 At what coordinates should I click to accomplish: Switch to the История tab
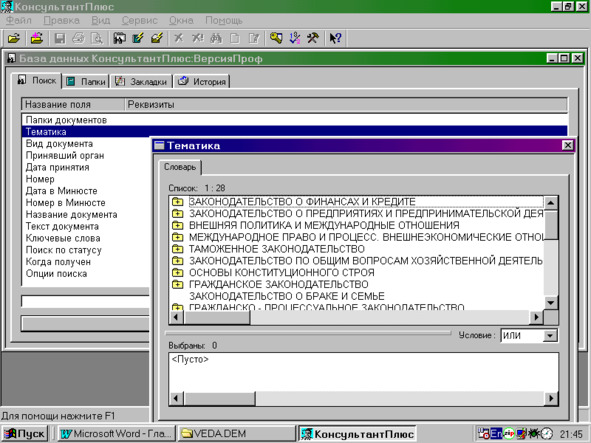[x=202, y=81]
